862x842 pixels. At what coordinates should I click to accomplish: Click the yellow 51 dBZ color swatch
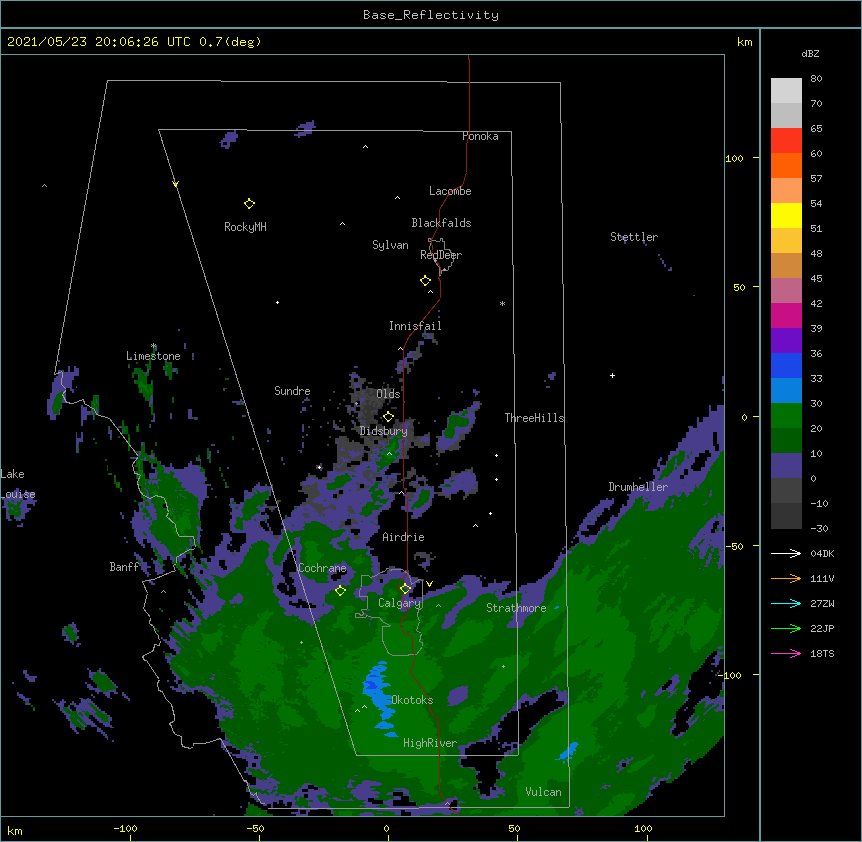coord(786,215)
